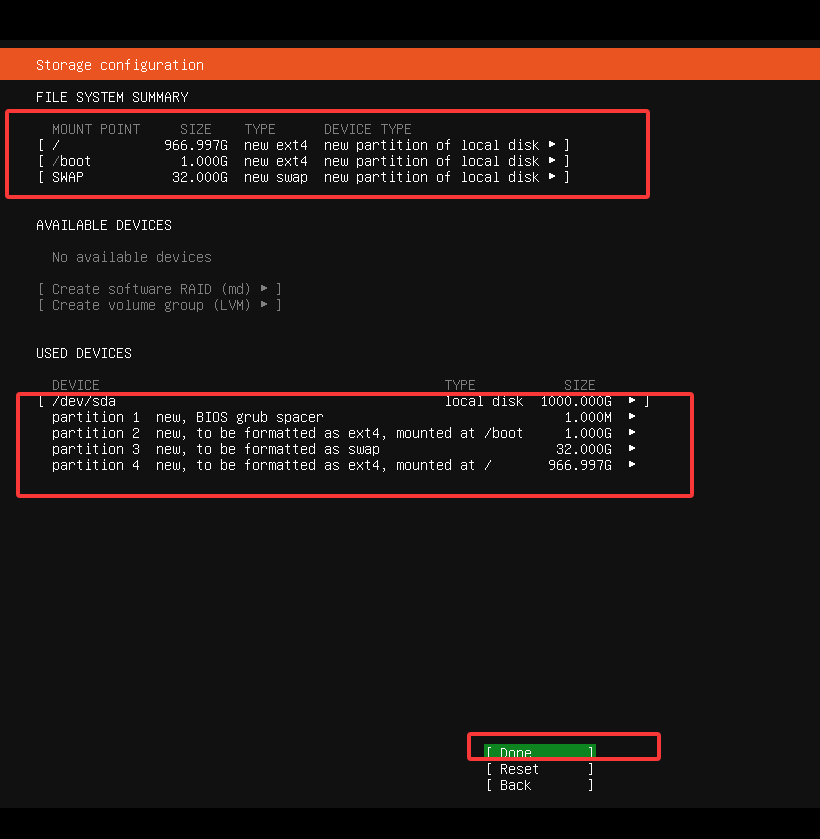Expand options for the SWAP mount point row
The height and width of the screenshot is (839, 820).
click(553, 177)
